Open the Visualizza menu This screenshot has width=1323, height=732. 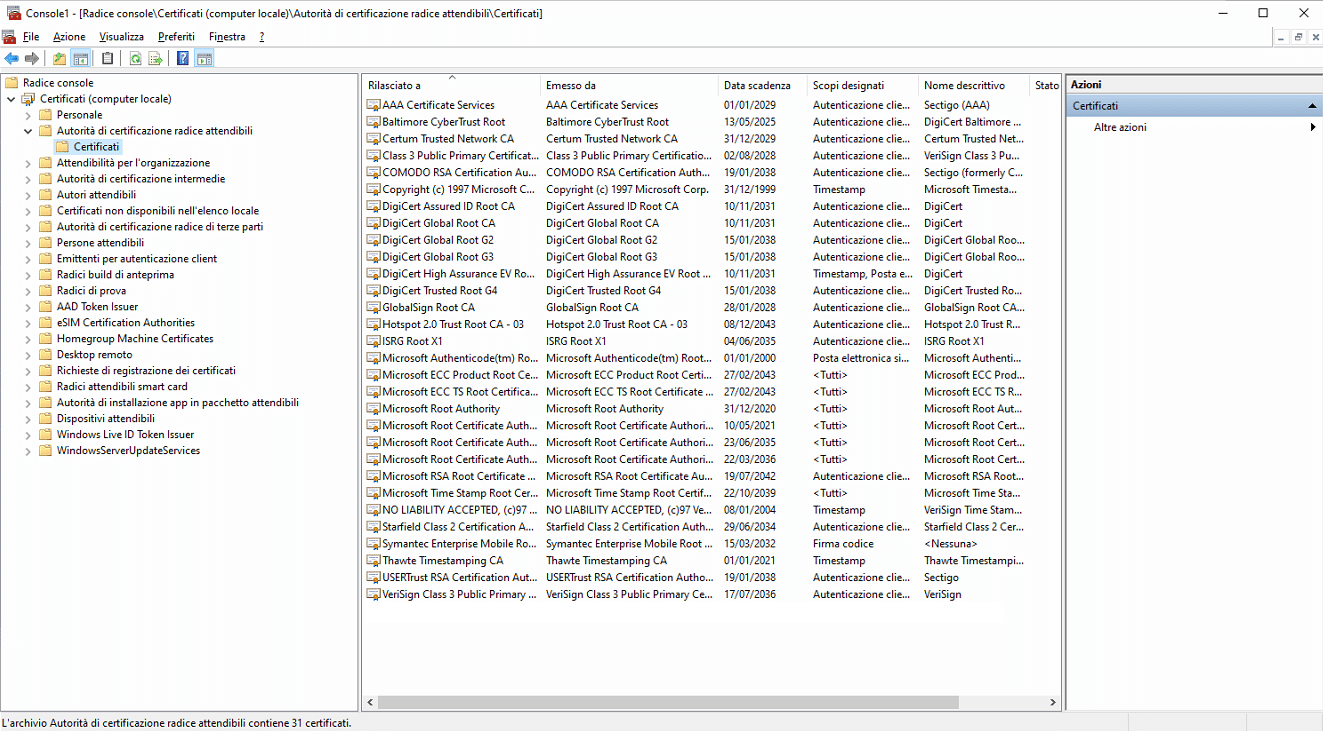122,36
